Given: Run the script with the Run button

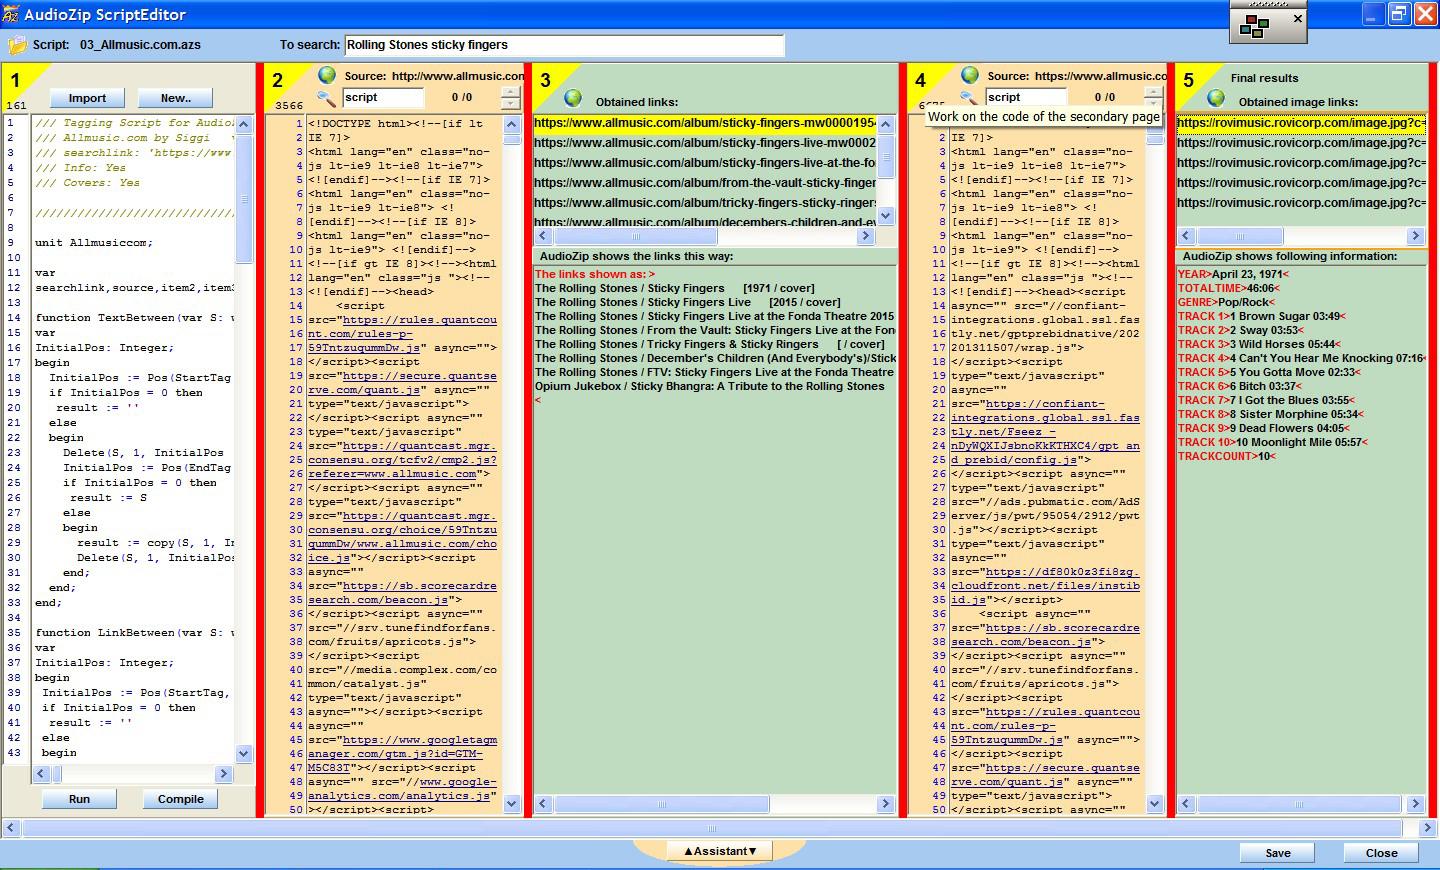Looking at the screenshot, I should 79,799.
